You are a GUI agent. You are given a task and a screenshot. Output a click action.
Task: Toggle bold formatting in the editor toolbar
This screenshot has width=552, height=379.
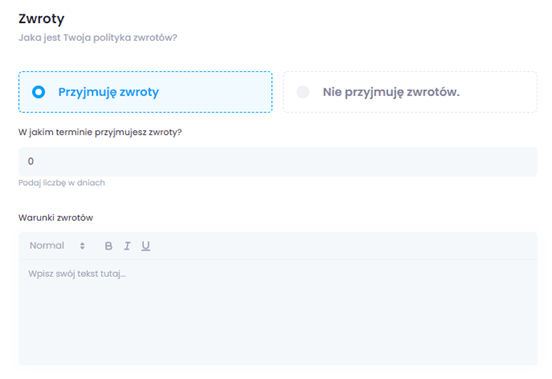tap(108, 246)
